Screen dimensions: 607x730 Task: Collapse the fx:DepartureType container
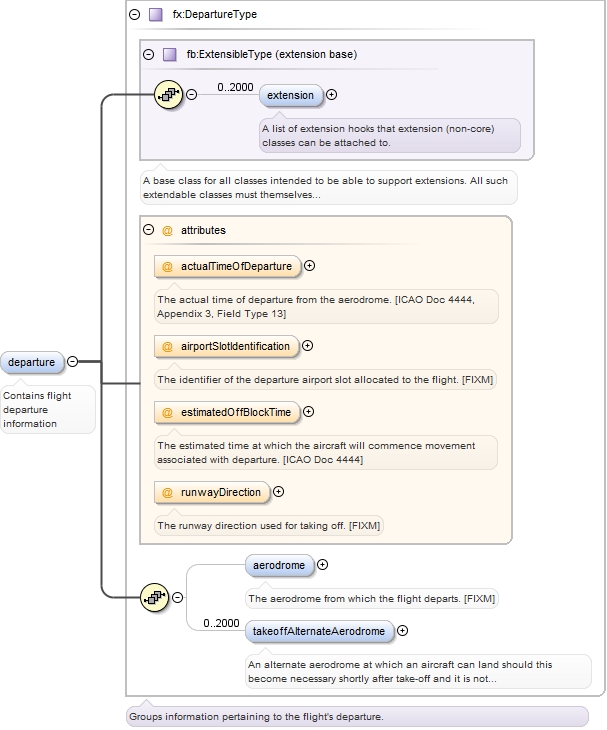[135, 15]
